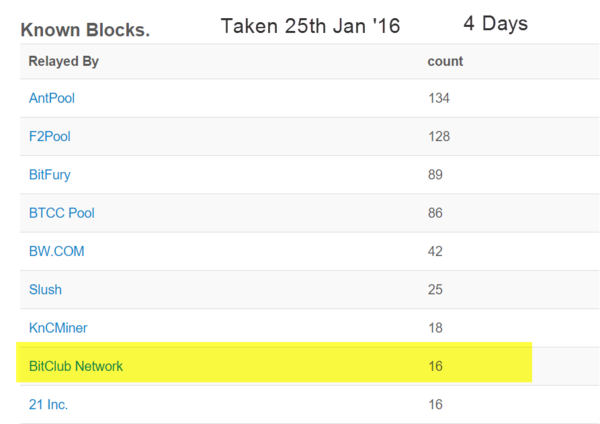Click the count column header

point(445,61)
